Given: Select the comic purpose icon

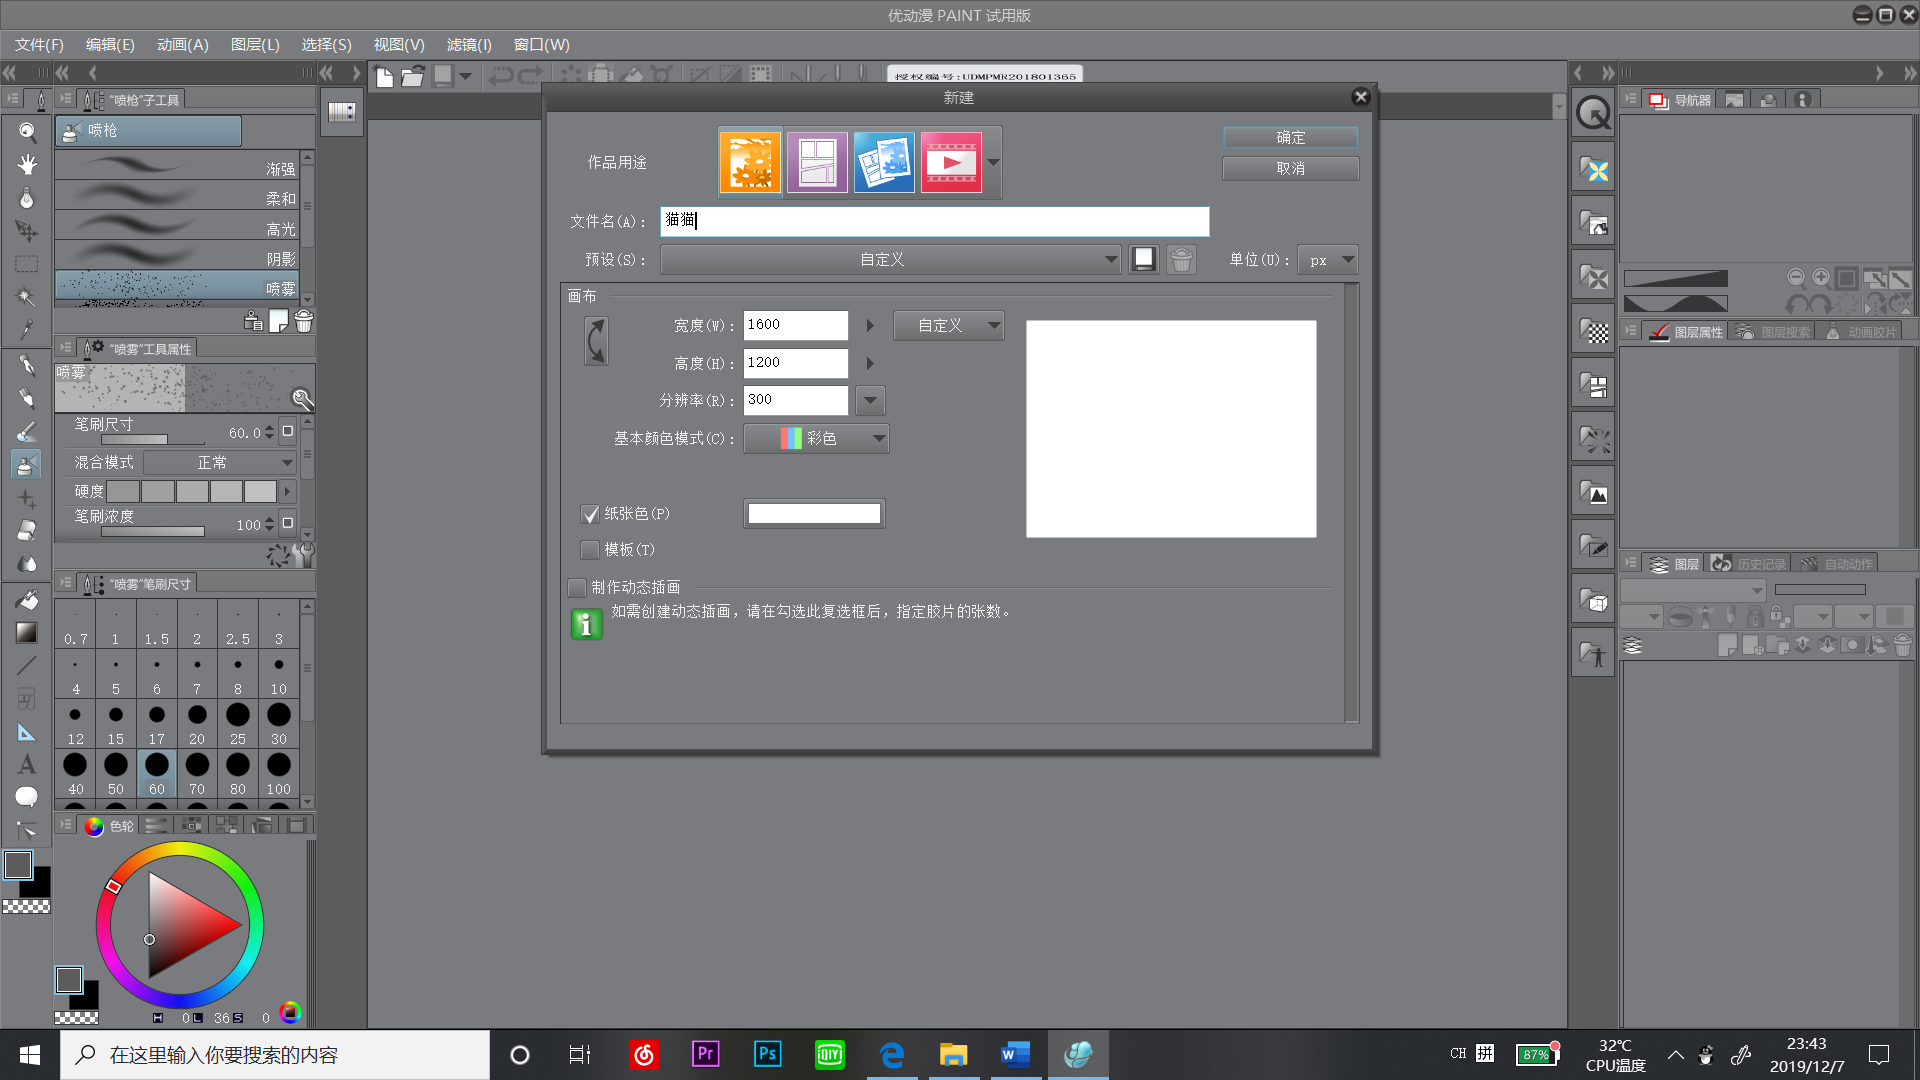Looking at the screenshot, I should point(817,162).
